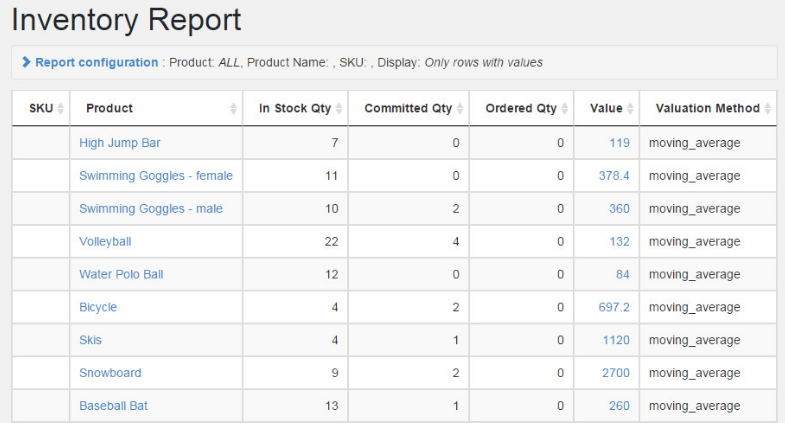Click Ordered Qty sort arrows icon
Image resolution: width=785 pixels, height=423 pixels.
tap(566, 108)
